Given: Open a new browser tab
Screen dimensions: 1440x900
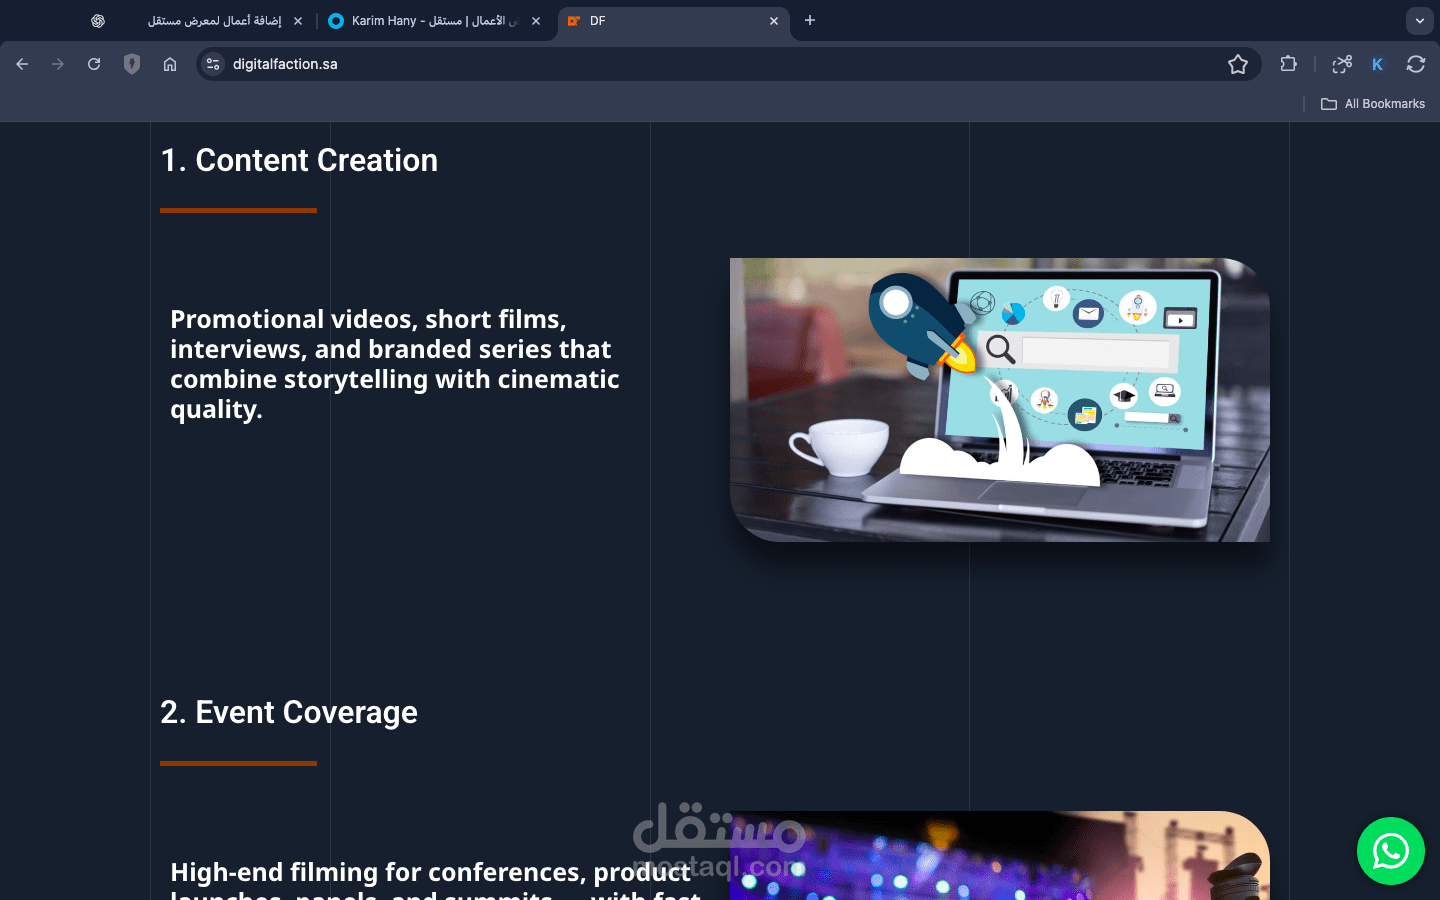Looking at the screenshot, I should 810,20.
